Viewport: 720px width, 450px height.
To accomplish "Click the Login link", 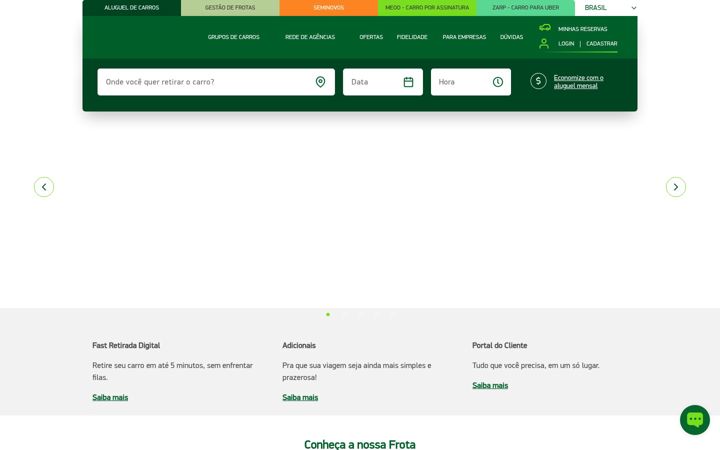I will [566, 44].
